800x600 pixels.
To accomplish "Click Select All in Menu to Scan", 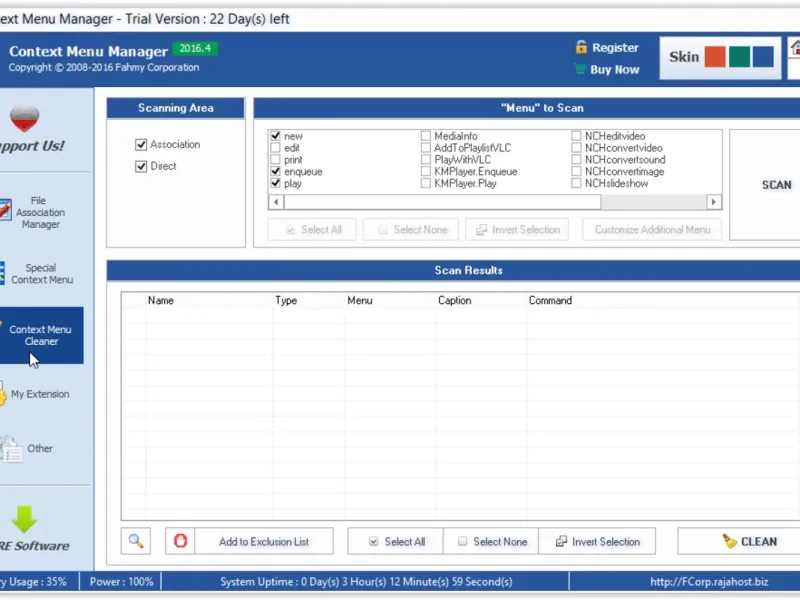I will [x=312, y=230].
